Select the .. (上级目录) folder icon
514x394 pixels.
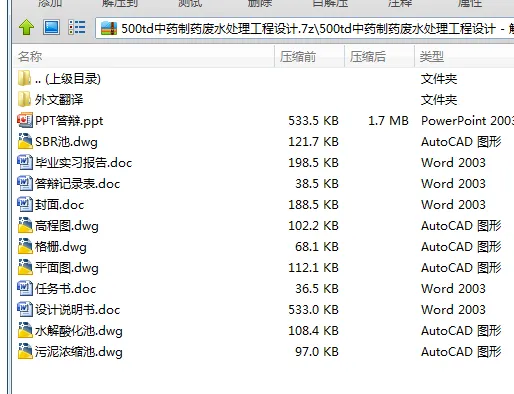tap(25, 79)
